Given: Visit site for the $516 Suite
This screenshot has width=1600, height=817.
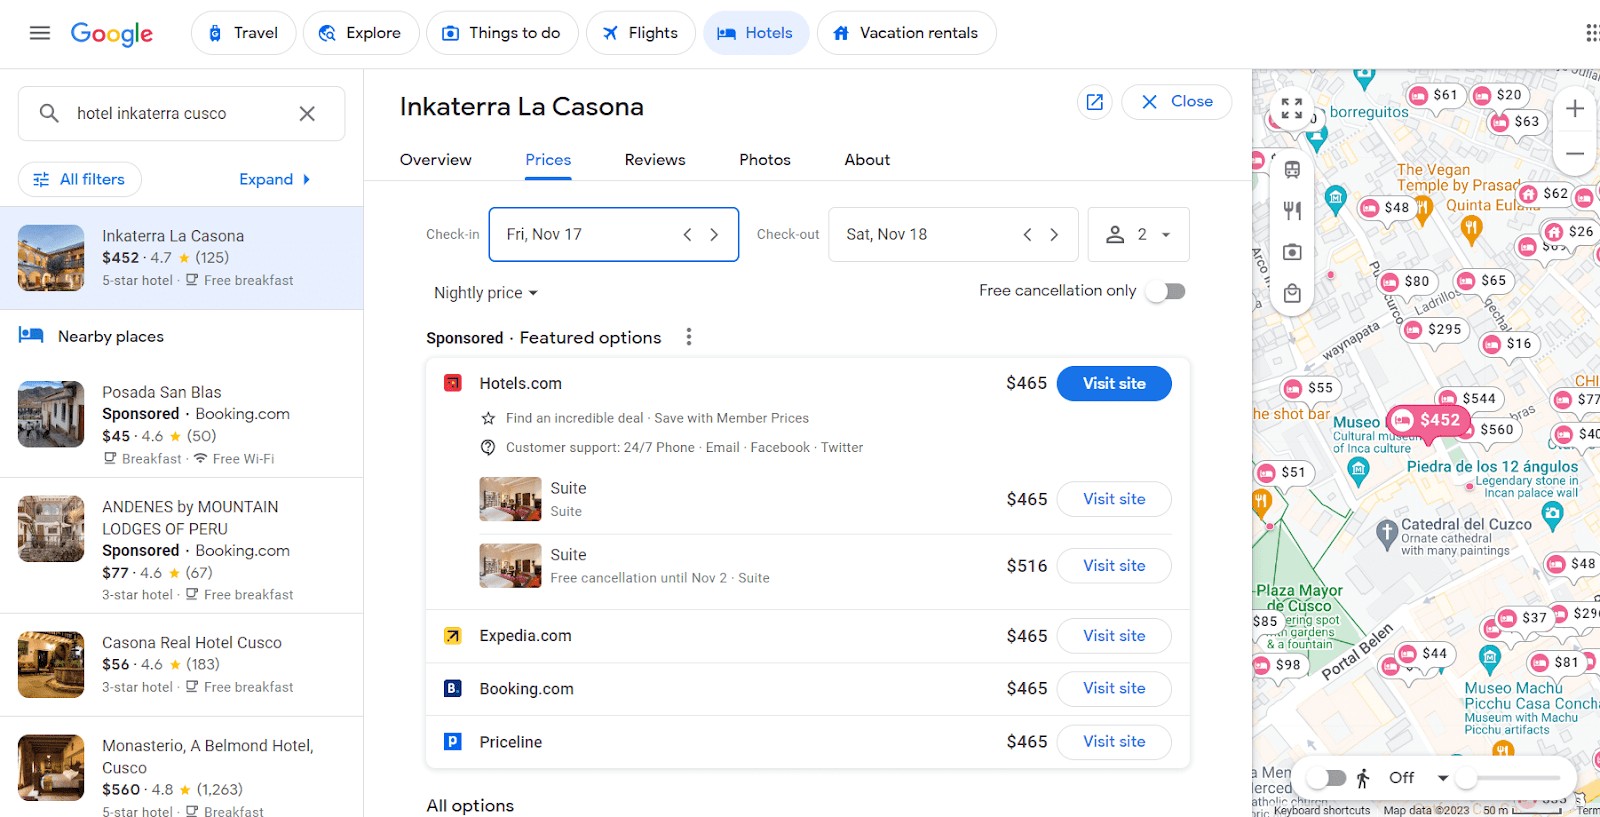Looking at the screenshot, I should pos(1114,566).
